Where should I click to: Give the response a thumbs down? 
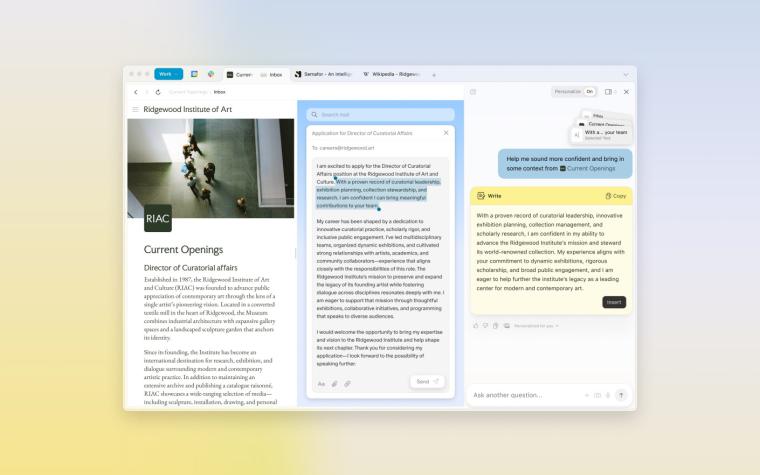coord(485,326)
